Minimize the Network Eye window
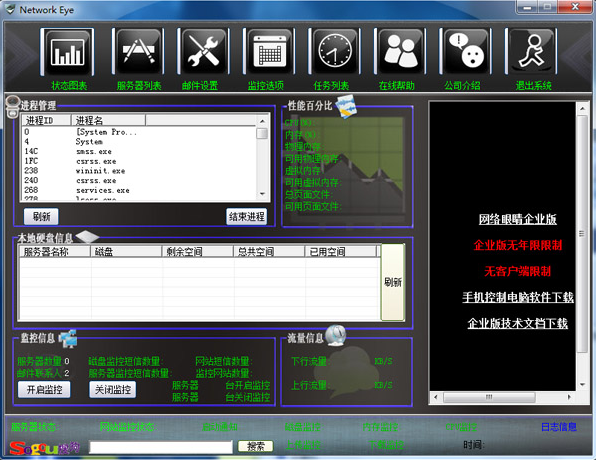This screenshot has width=596, height=460. 528,7
